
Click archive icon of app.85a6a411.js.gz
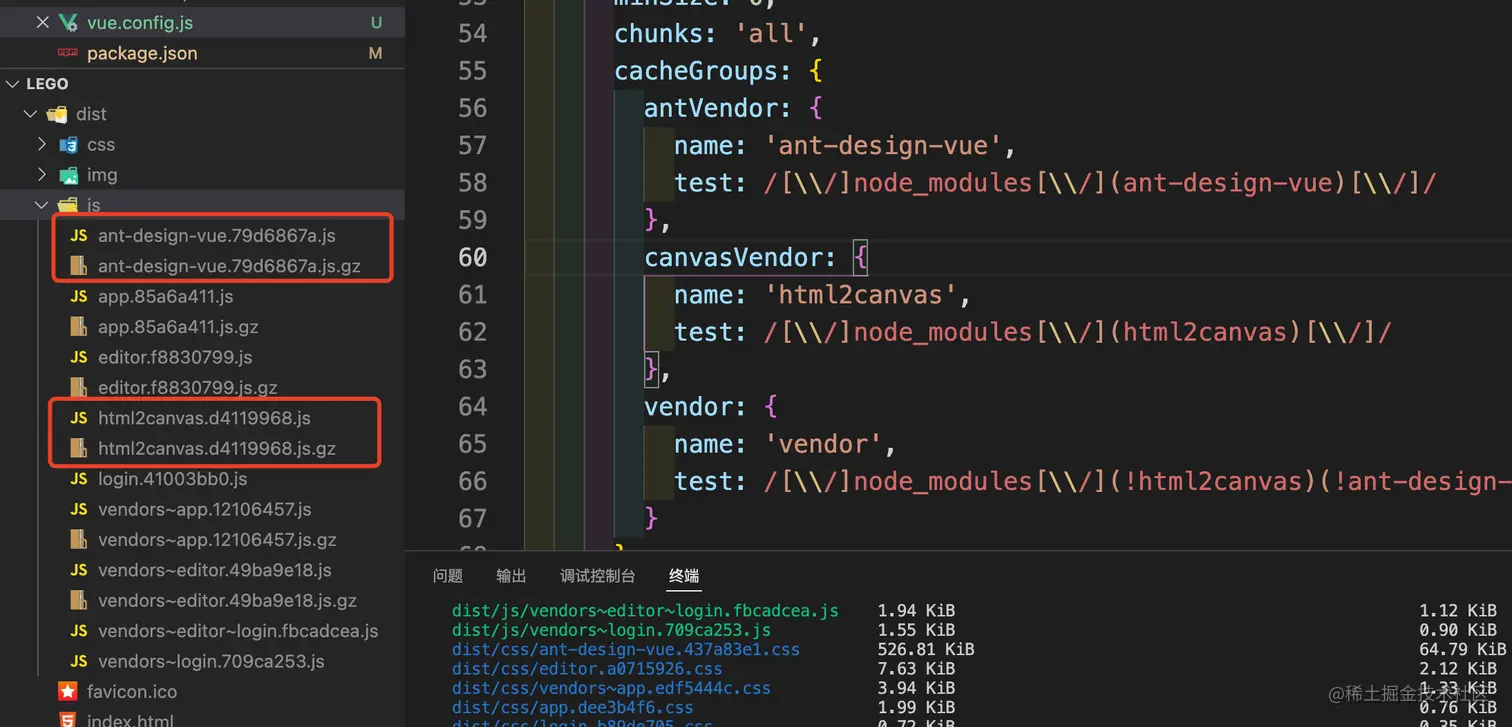pyautogui.click(x=78, y=327)
